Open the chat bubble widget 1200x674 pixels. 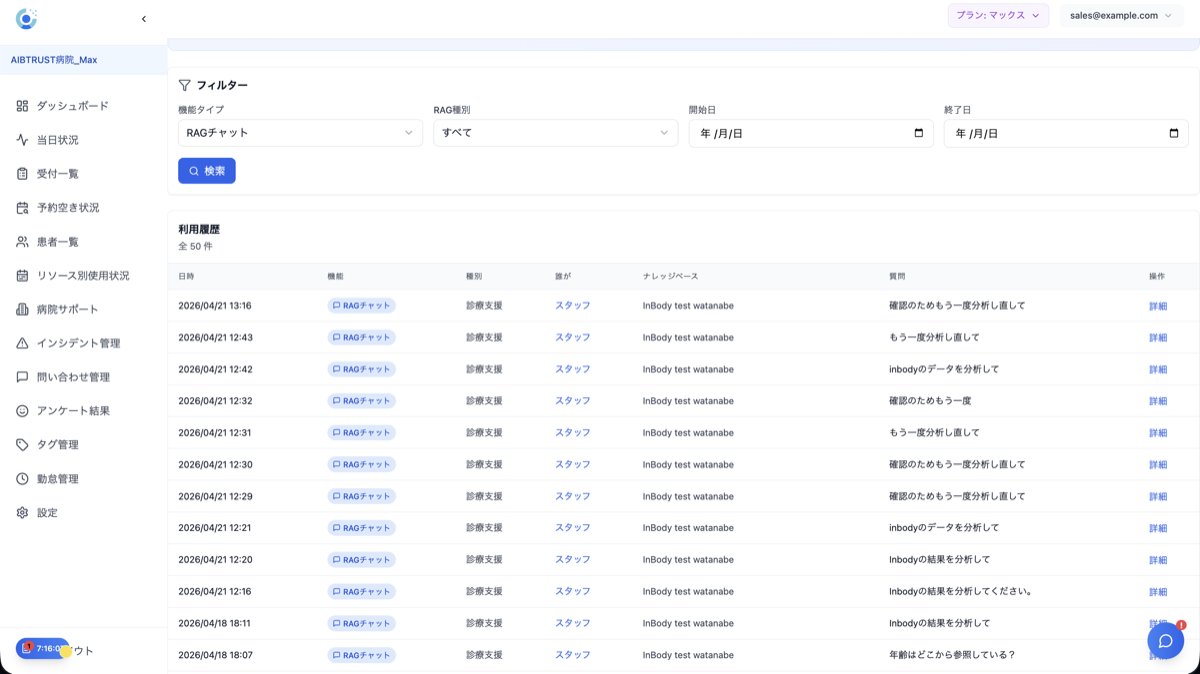(x=1165, y=641)
